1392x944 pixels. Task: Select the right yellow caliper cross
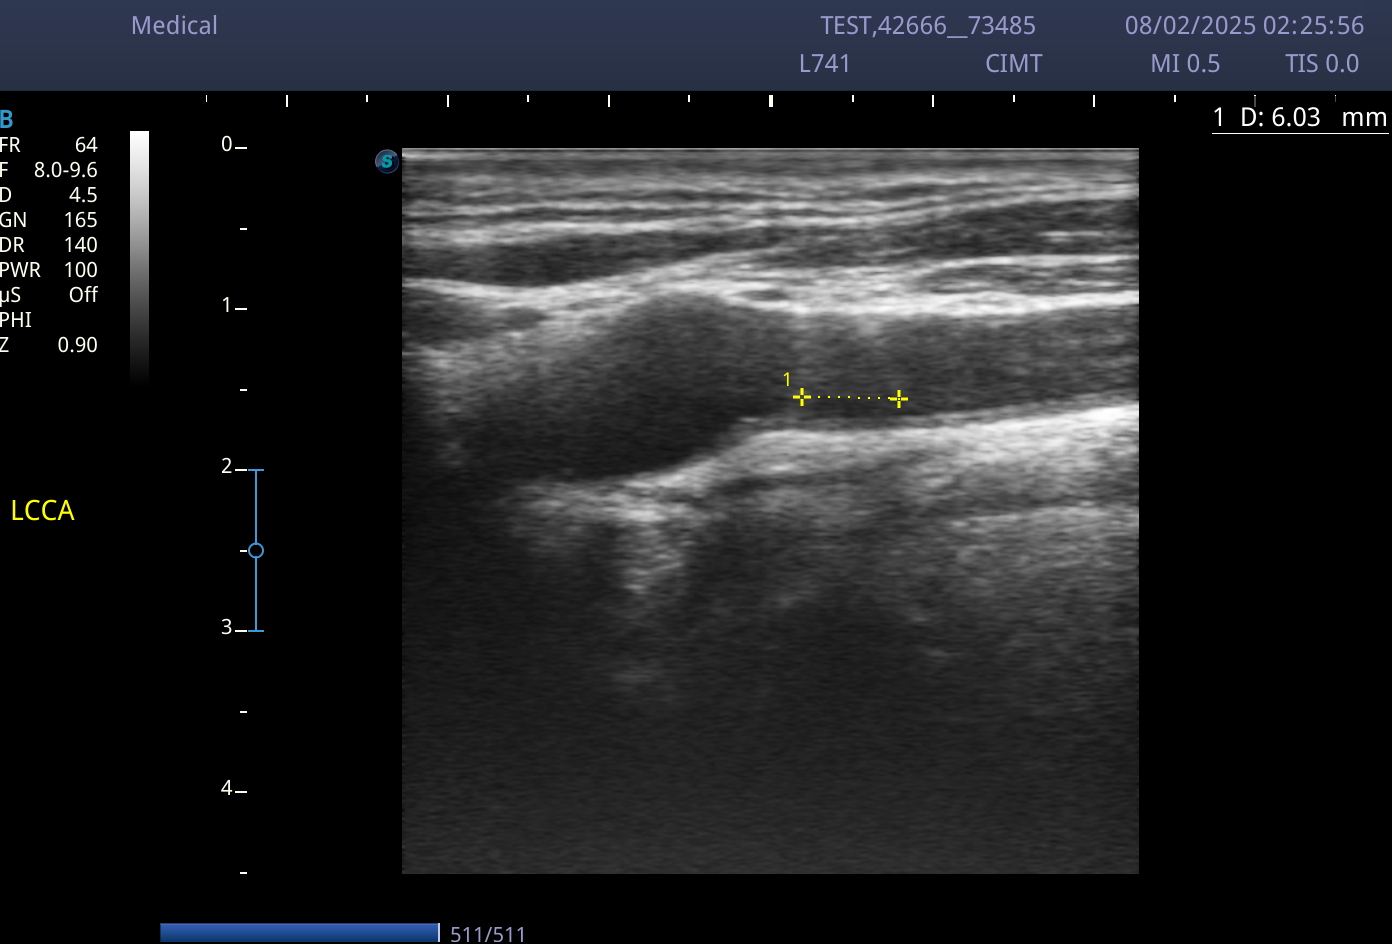[899, 398]
